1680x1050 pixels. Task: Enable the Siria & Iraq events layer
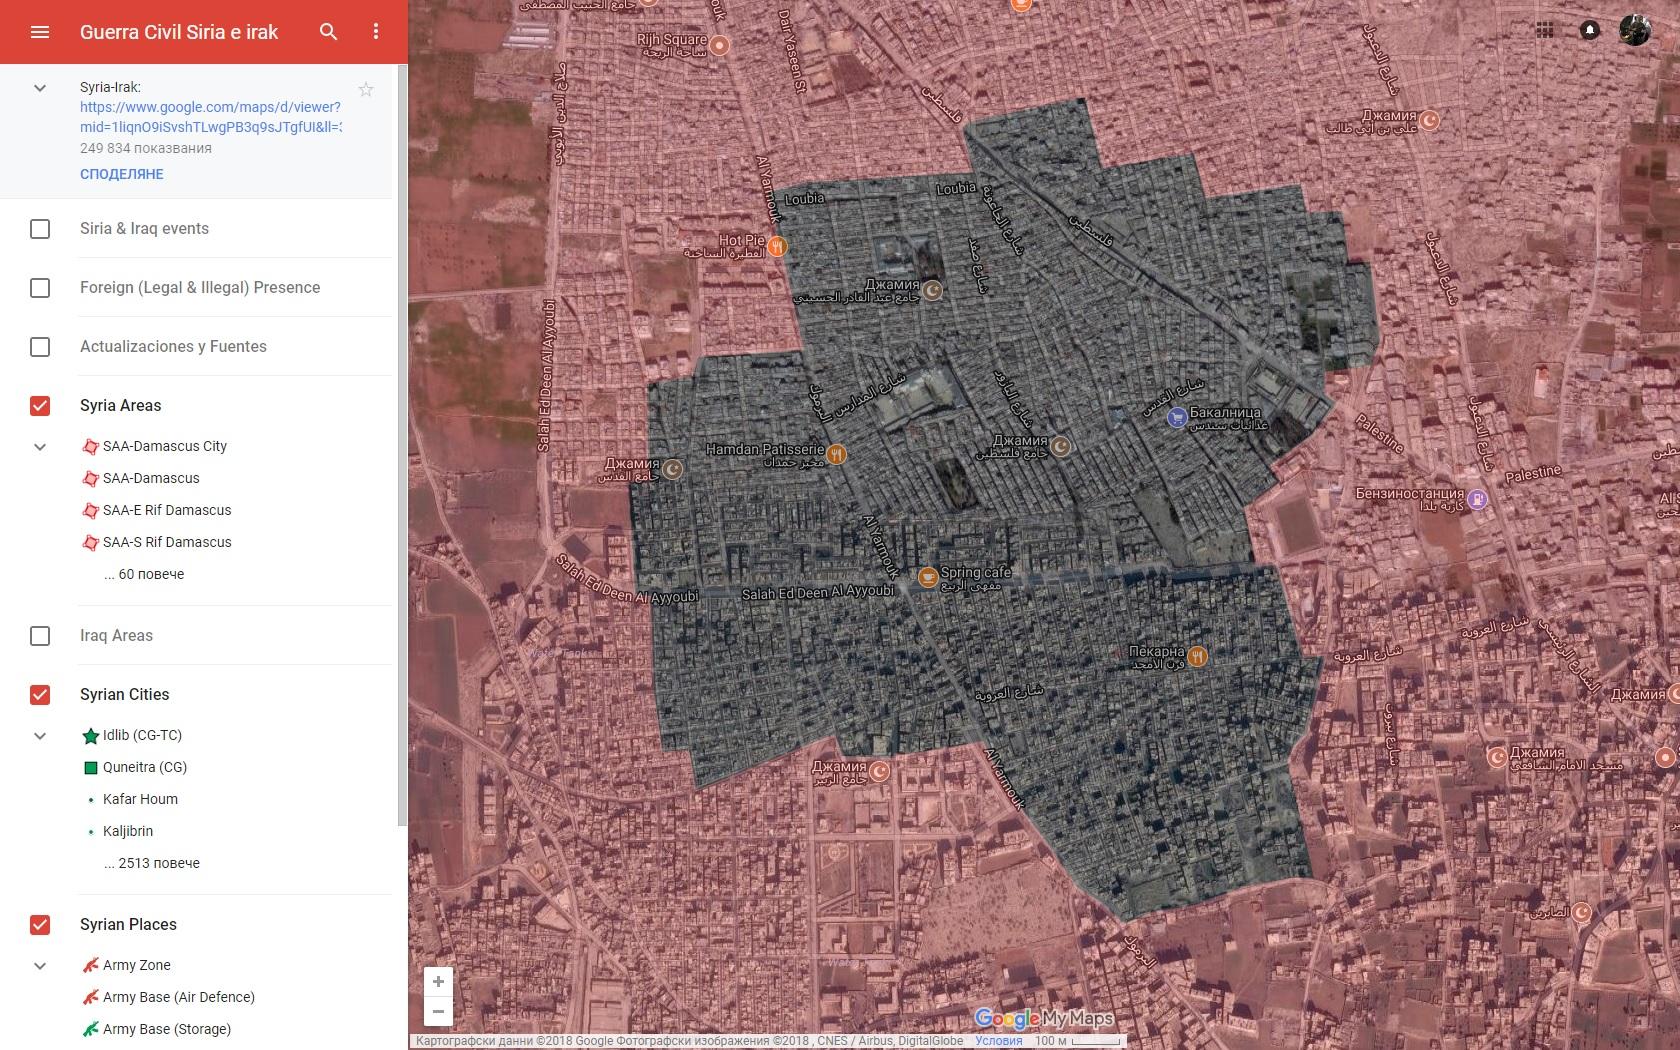[x=40, y=229]
